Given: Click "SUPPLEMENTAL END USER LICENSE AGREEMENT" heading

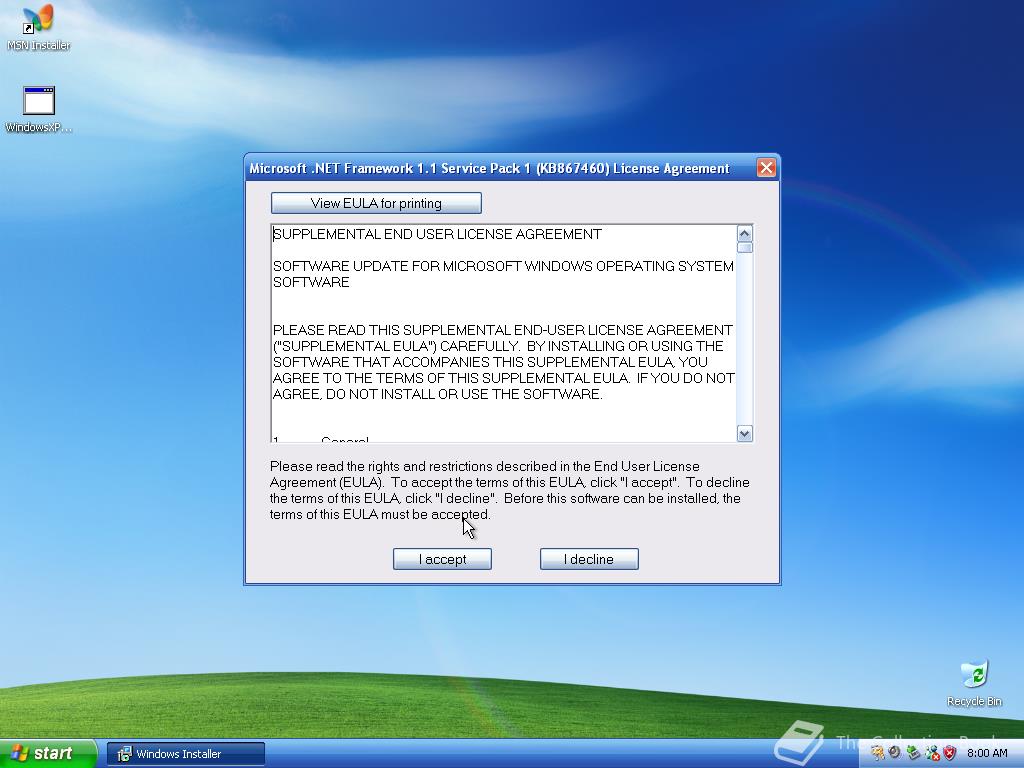Looking at the screenshot, I should pos(437,234).
